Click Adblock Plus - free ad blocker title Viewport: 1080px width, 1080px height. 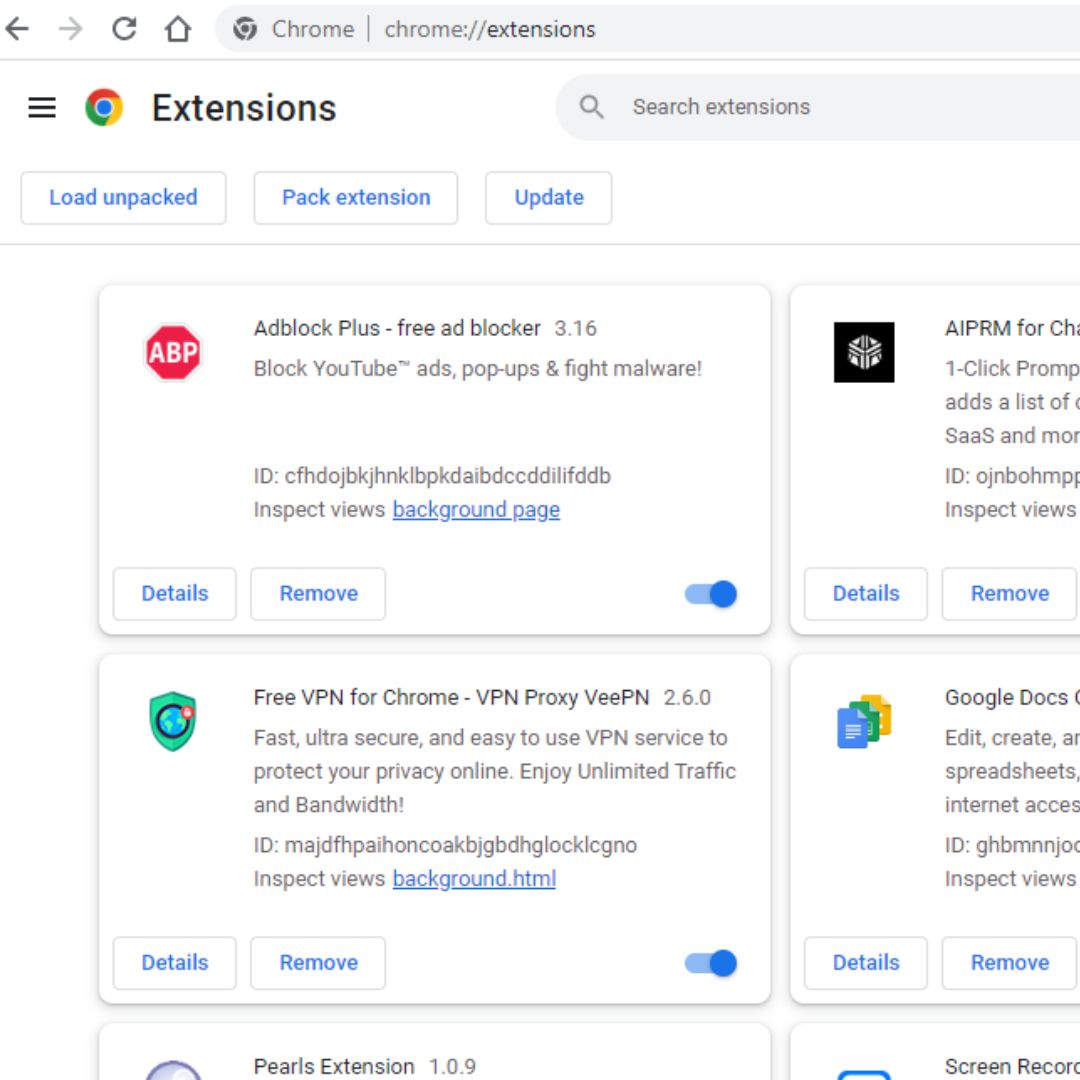(397, 328)
